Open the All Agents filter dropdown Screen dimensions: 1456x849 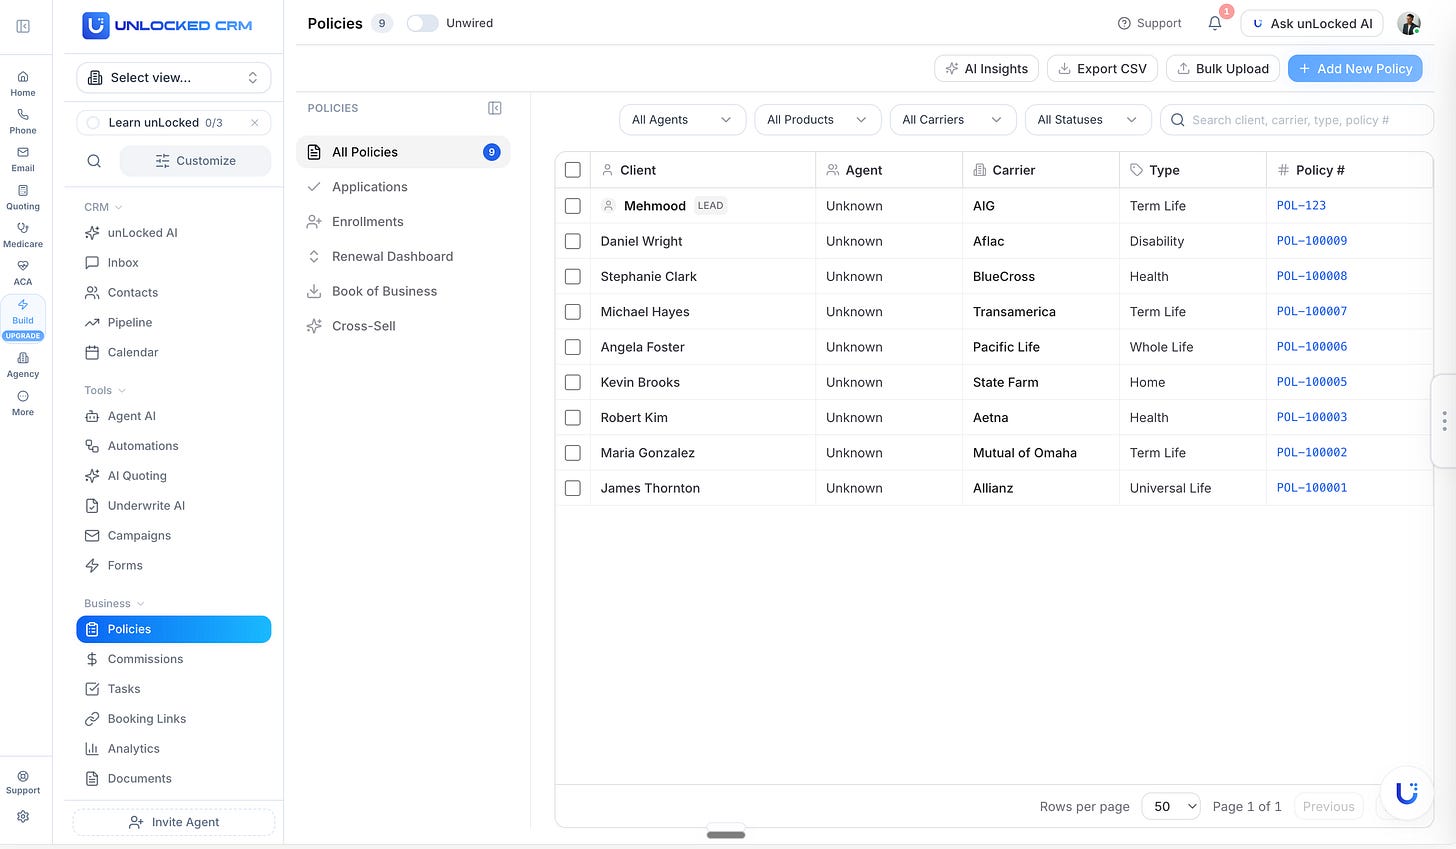pos(682,120)
